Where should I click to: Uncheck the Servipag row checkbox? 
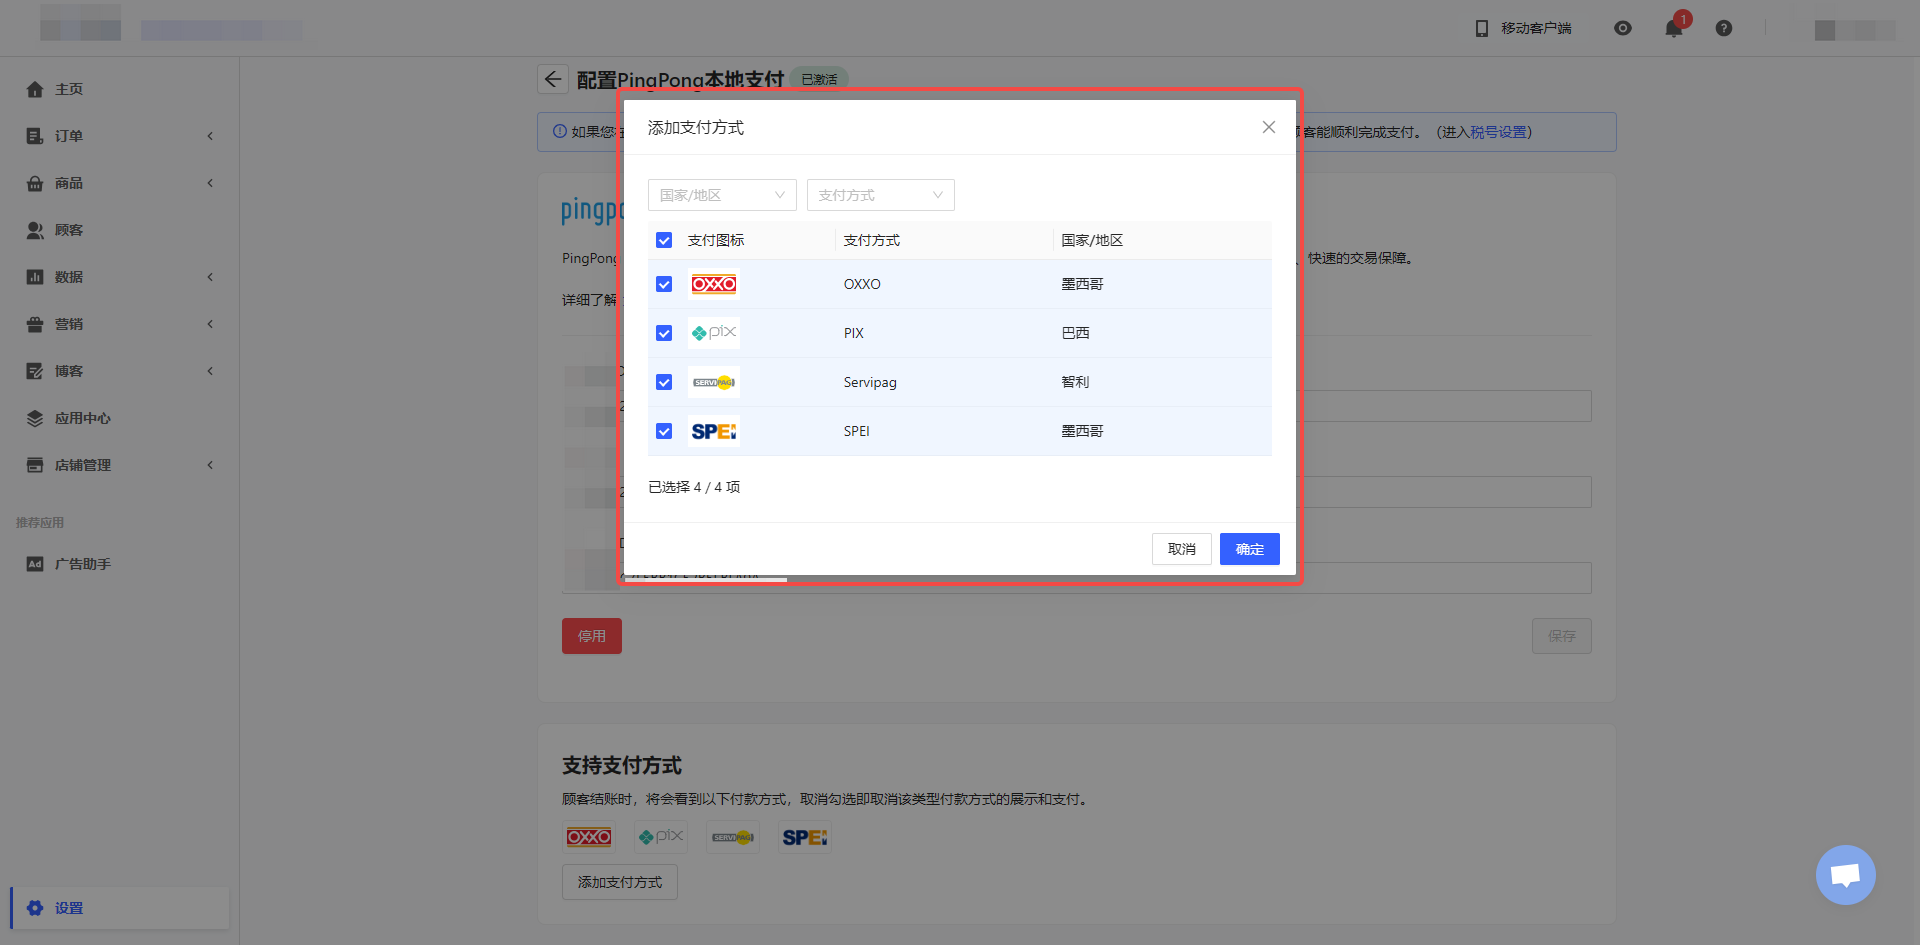tap(664, 382)
